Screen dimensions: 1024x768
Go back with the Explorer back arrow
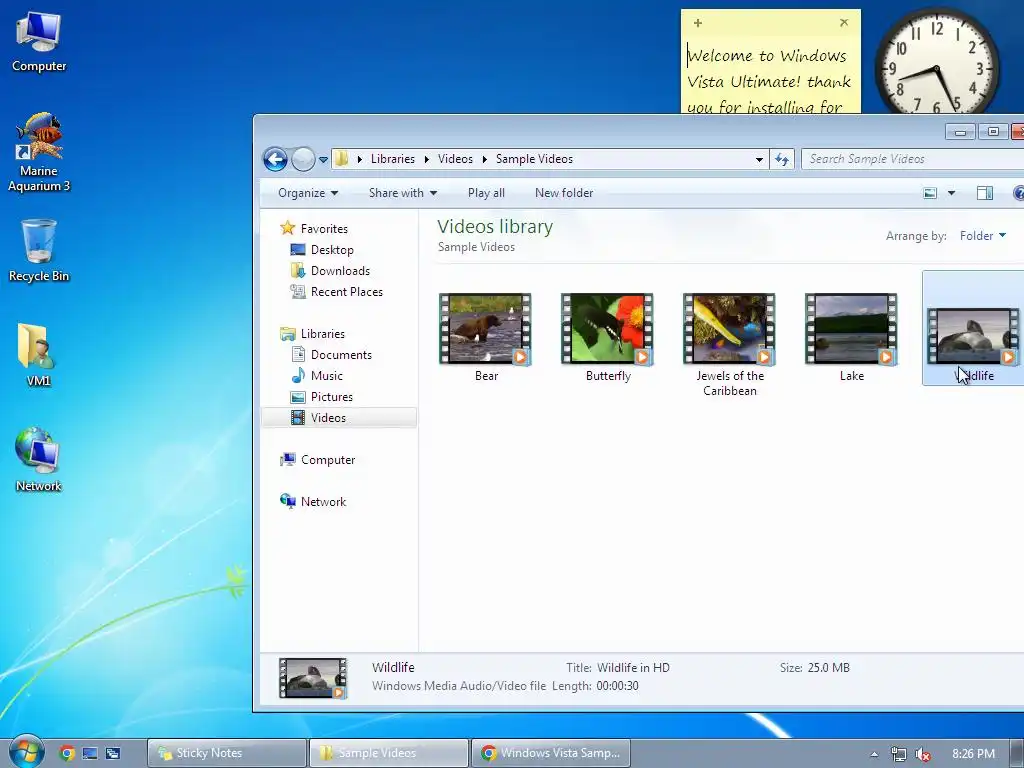pyautogui.click(x=275, y=159)
